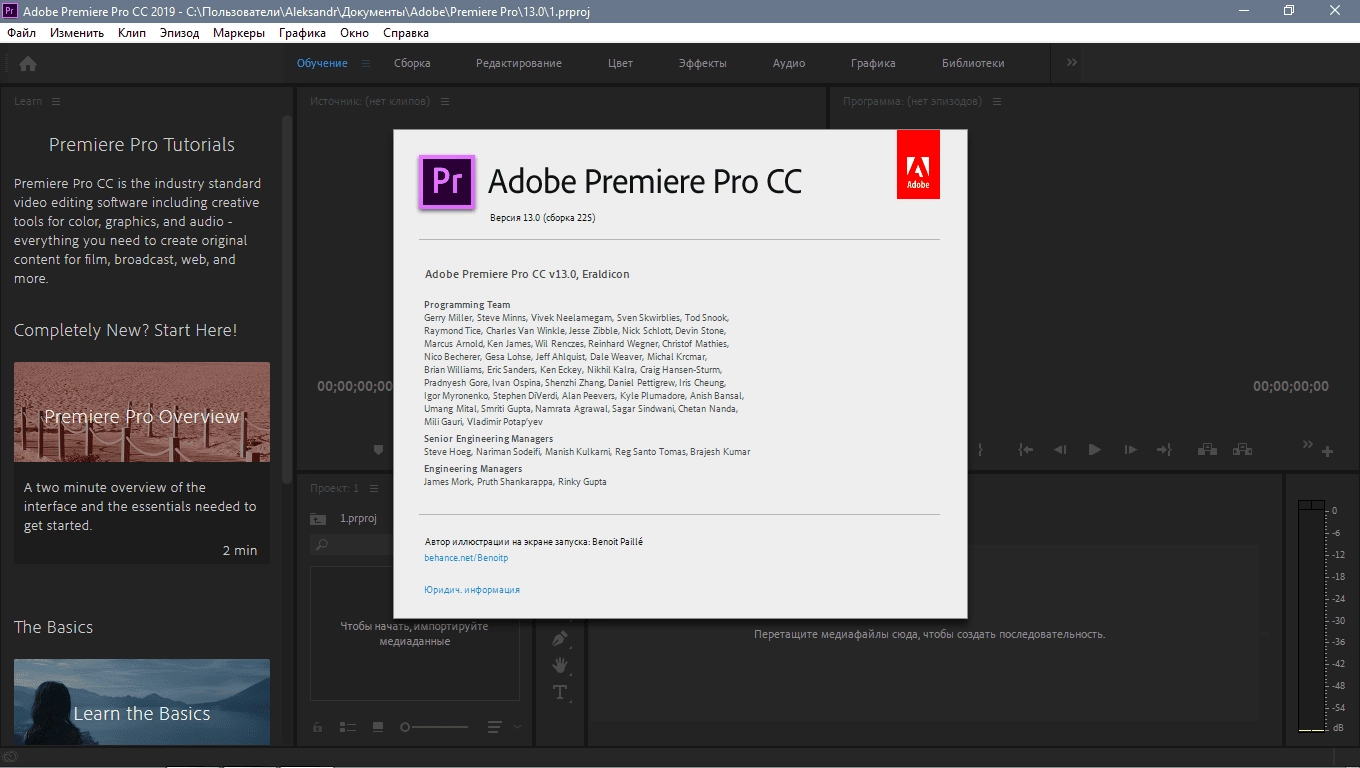Click the status bar icon at bottom-left
The image size is (1360, 768).
(x=11, y=757)
